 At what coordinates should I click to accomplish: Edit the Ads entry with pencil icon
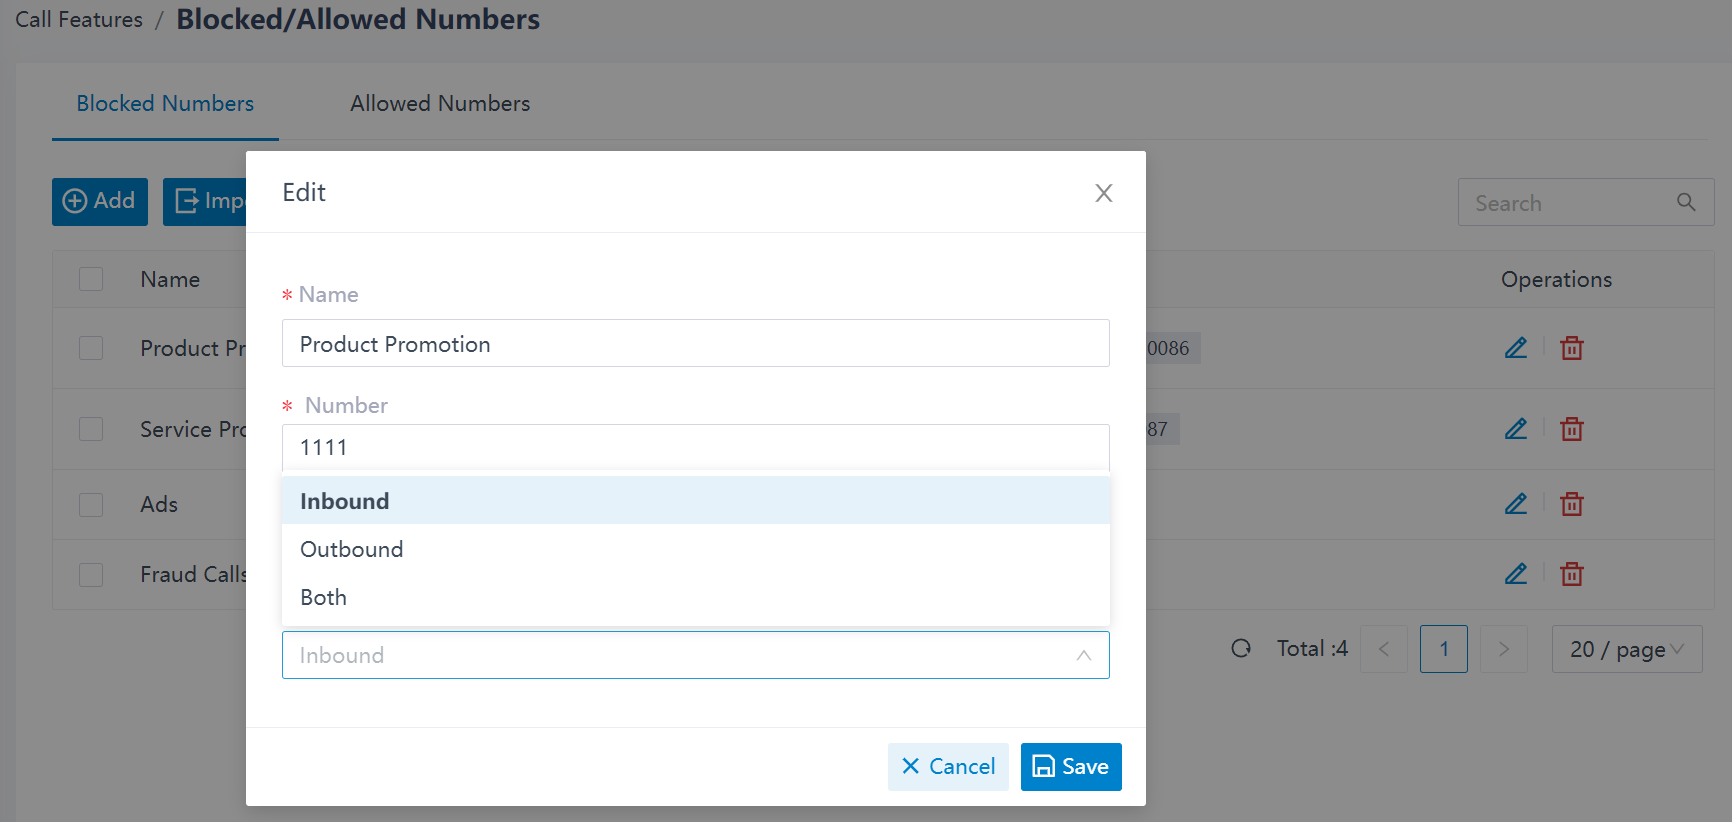tap(1516, 504)
